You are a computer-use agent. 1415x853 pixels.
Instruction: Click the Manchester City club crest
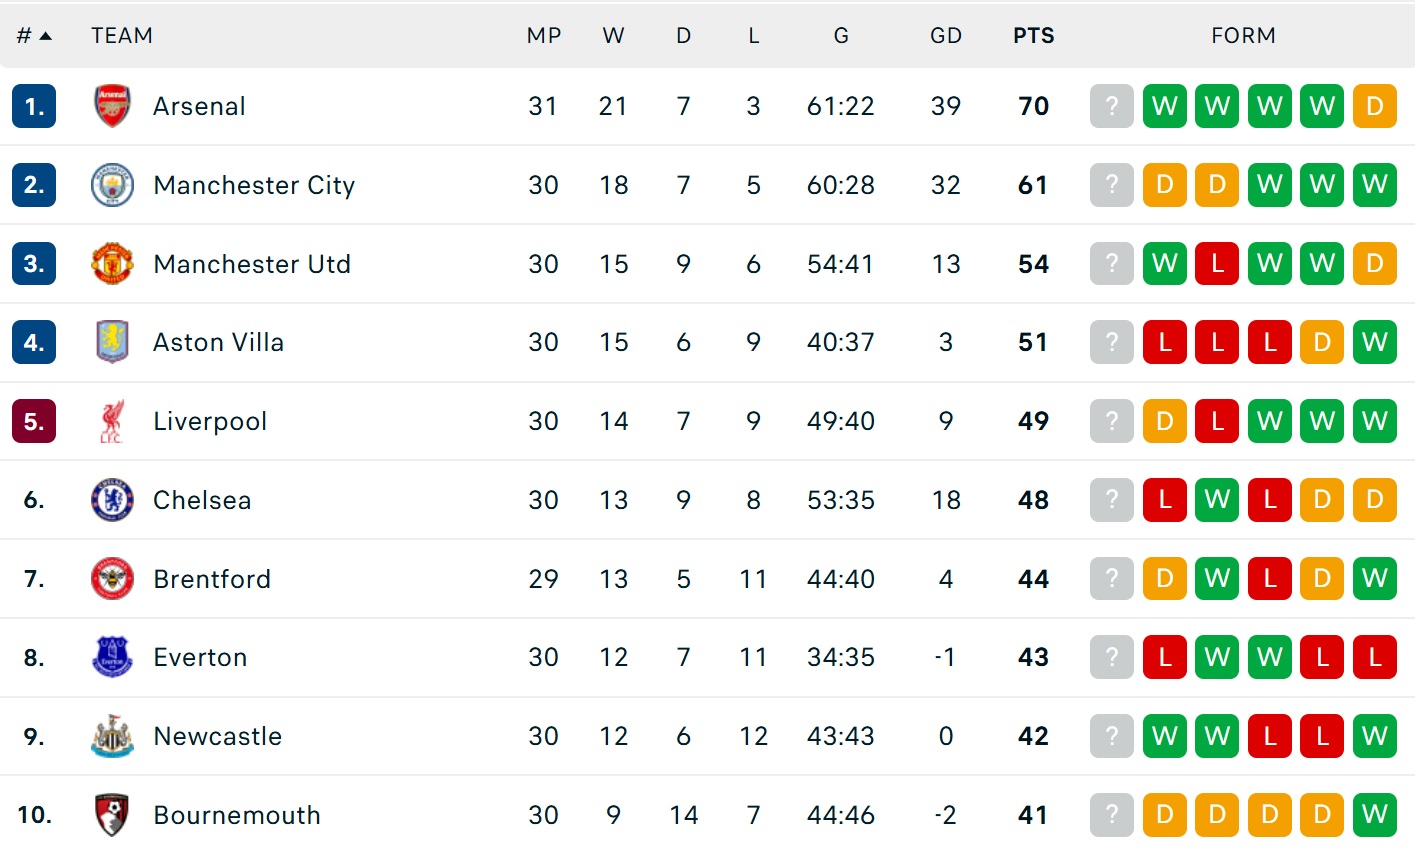[112, 185]
